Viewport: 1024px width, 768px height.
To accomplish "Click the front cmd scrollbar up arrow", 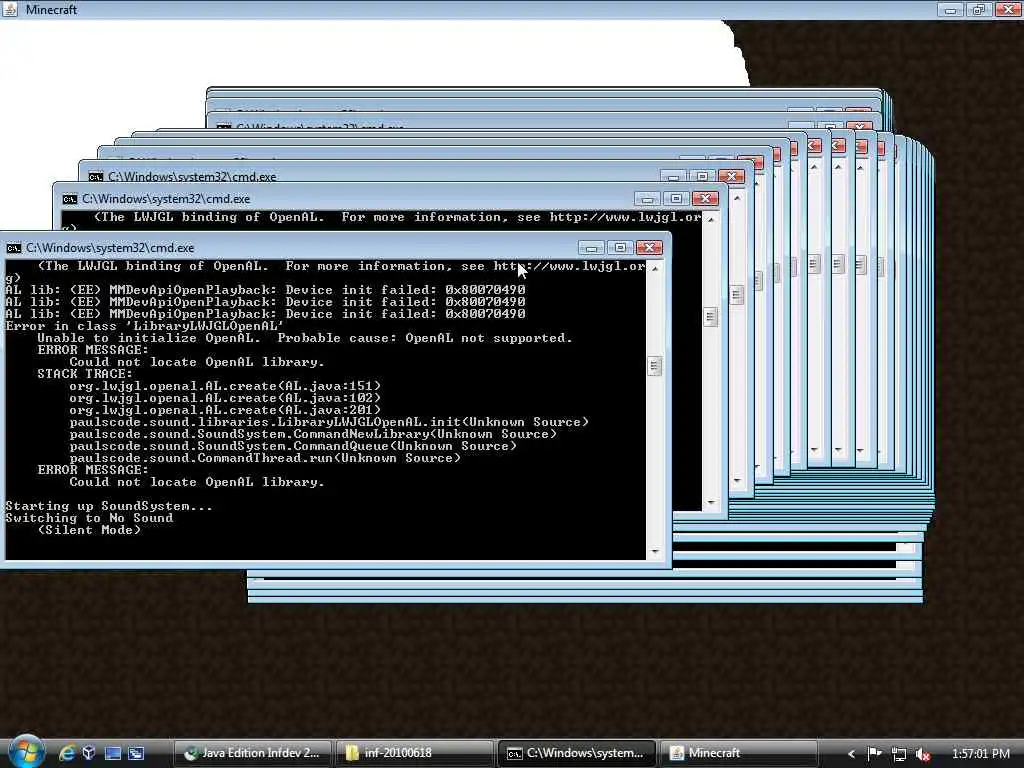I will click(x=655, y=268).
